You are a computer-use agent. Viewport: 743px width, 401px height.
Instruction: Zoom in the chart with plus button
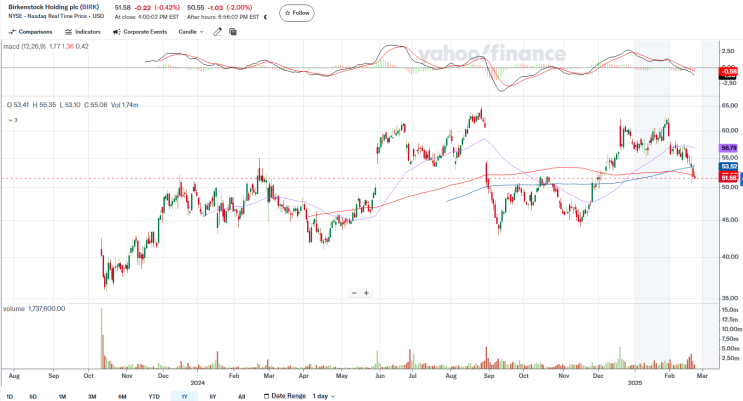tap(366, 293)
